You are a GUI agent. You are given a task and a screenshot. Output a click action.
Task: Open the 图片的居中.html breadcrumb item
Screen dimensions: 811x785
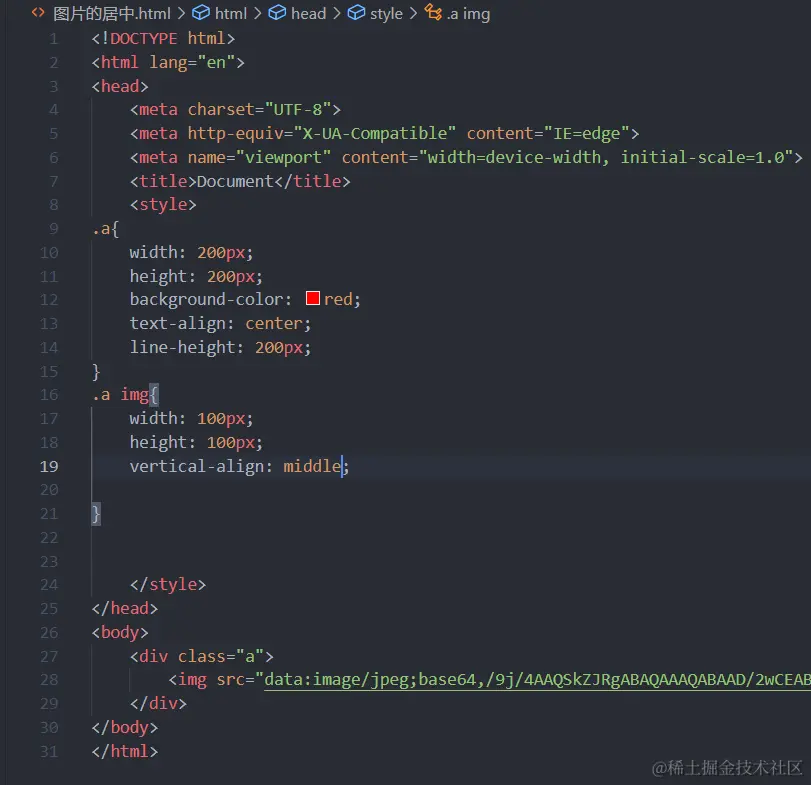[x=112, y=13]
